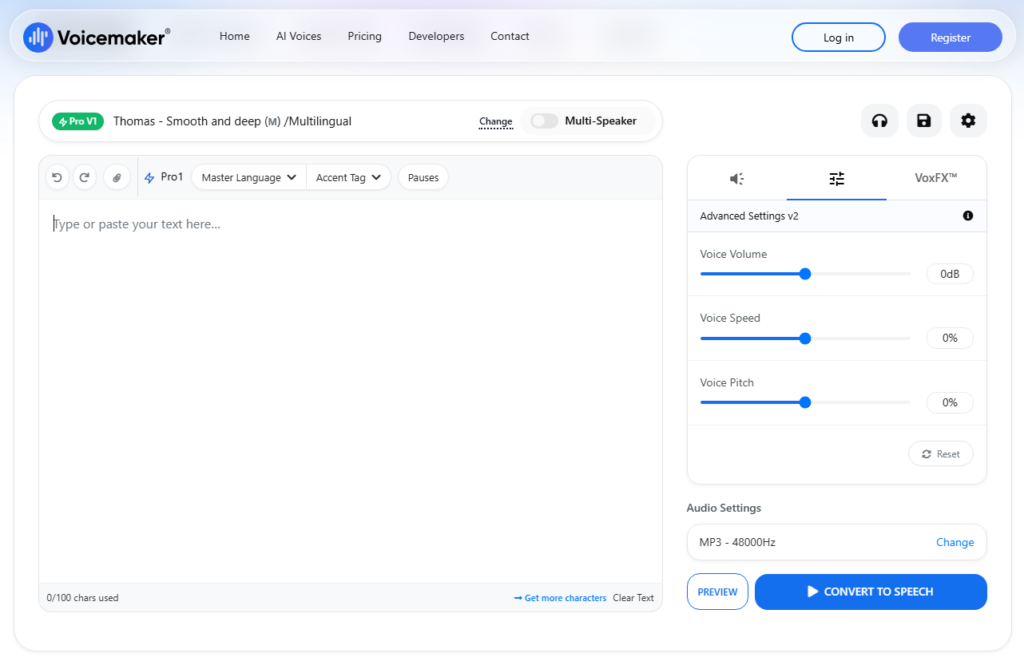Click the Voice Pitch 0% value box
This screenshot has height=665, width=1024.
[950, 402]
